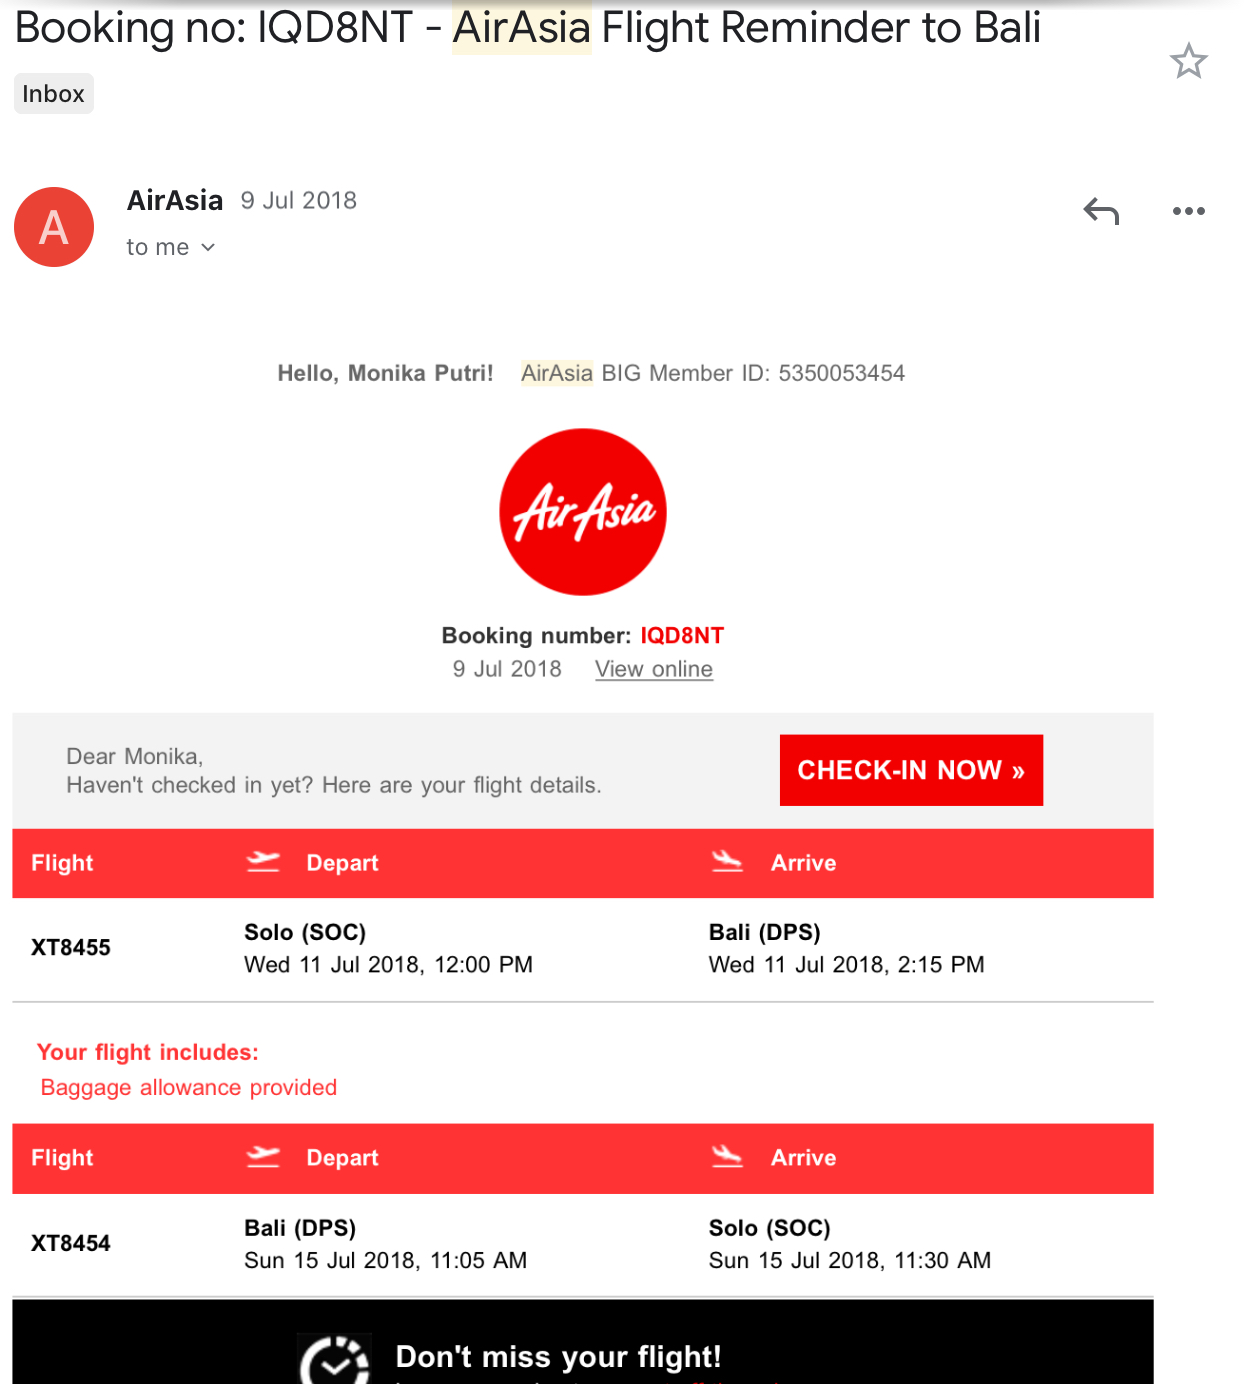Open the View online link
Screen dimensions: 1245x1384
pyautogui.click(x=654, y=669)
